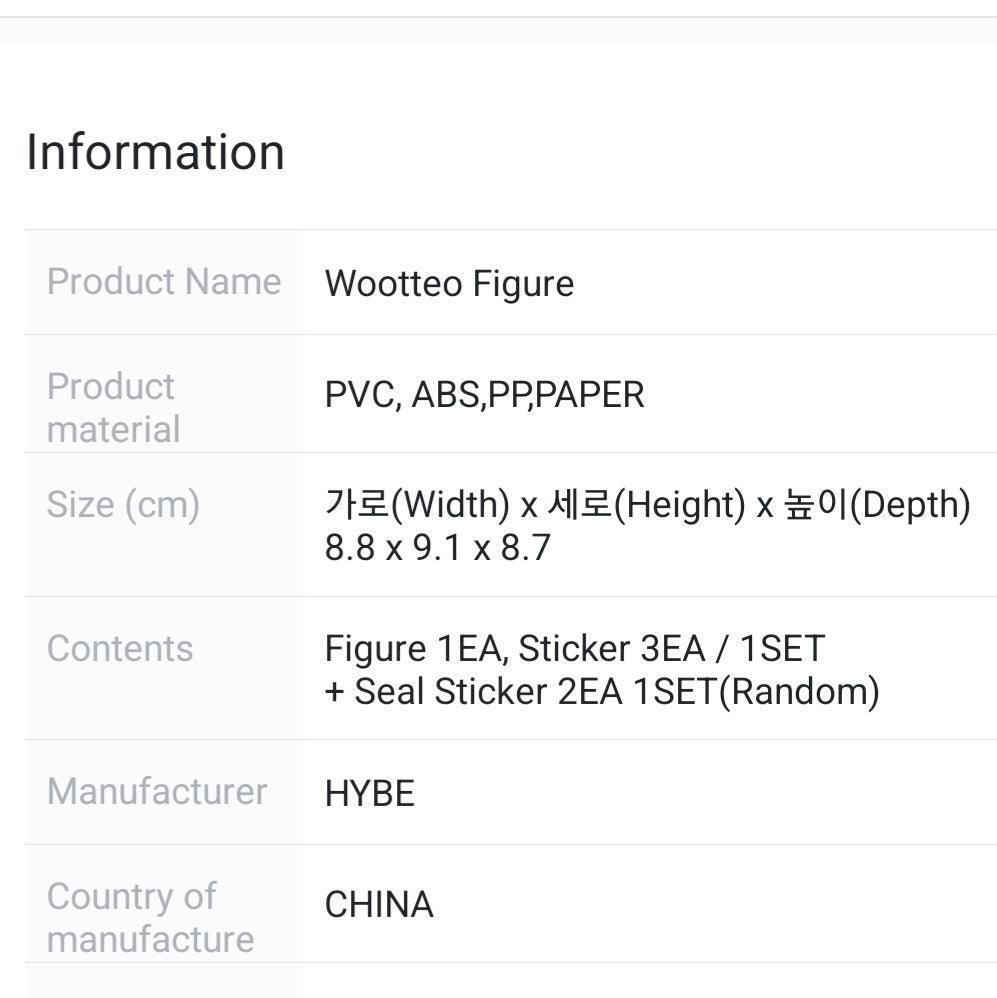The image size is (997, 998).
Task: Click the 세로(Height) dimension text
Action: (x=646, y=505)
